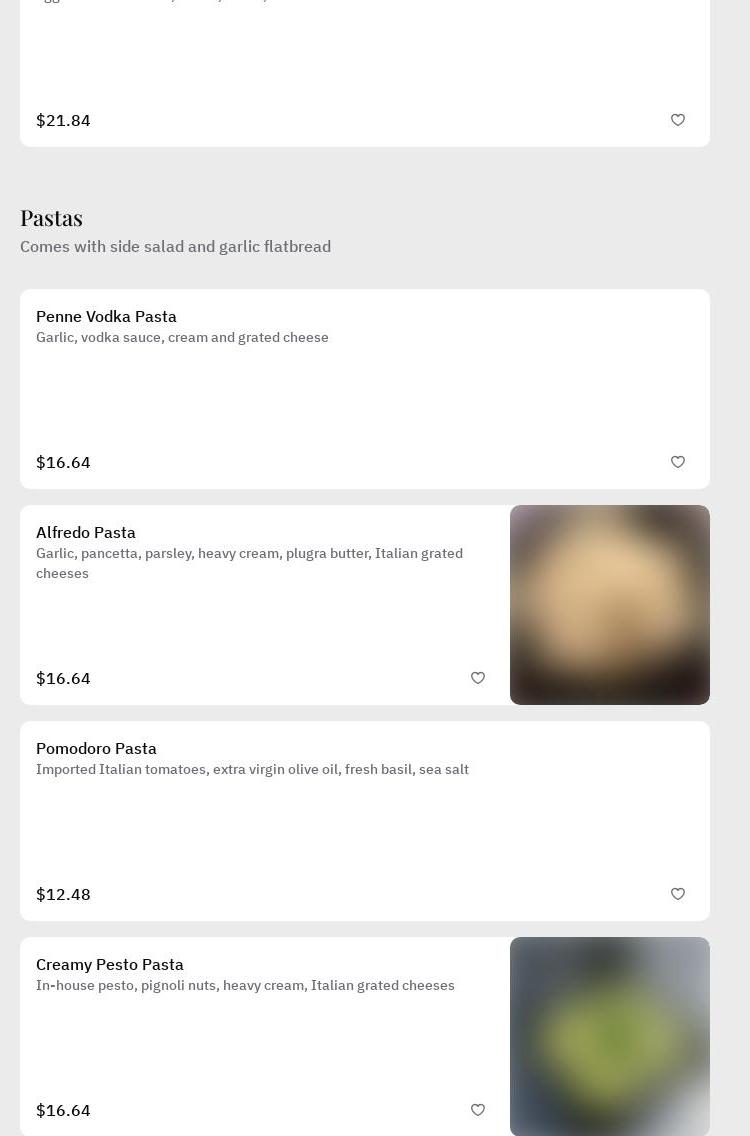Open the Alfredo Pasta photo
This screenshot has width=750, height=1136.
pos(610,605)
